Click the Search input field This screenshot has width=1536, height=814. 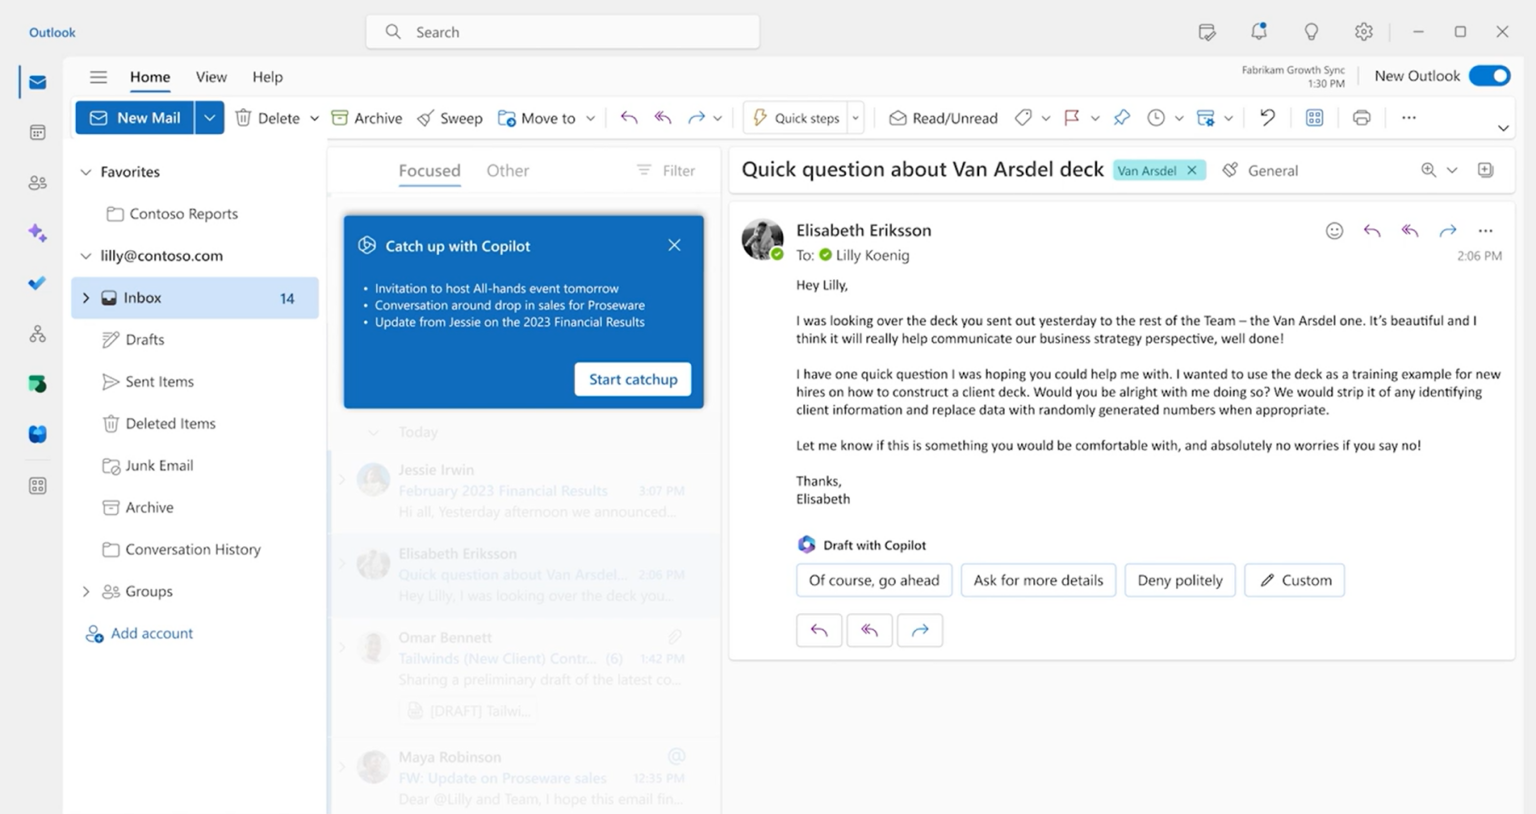tap(562, 32)
